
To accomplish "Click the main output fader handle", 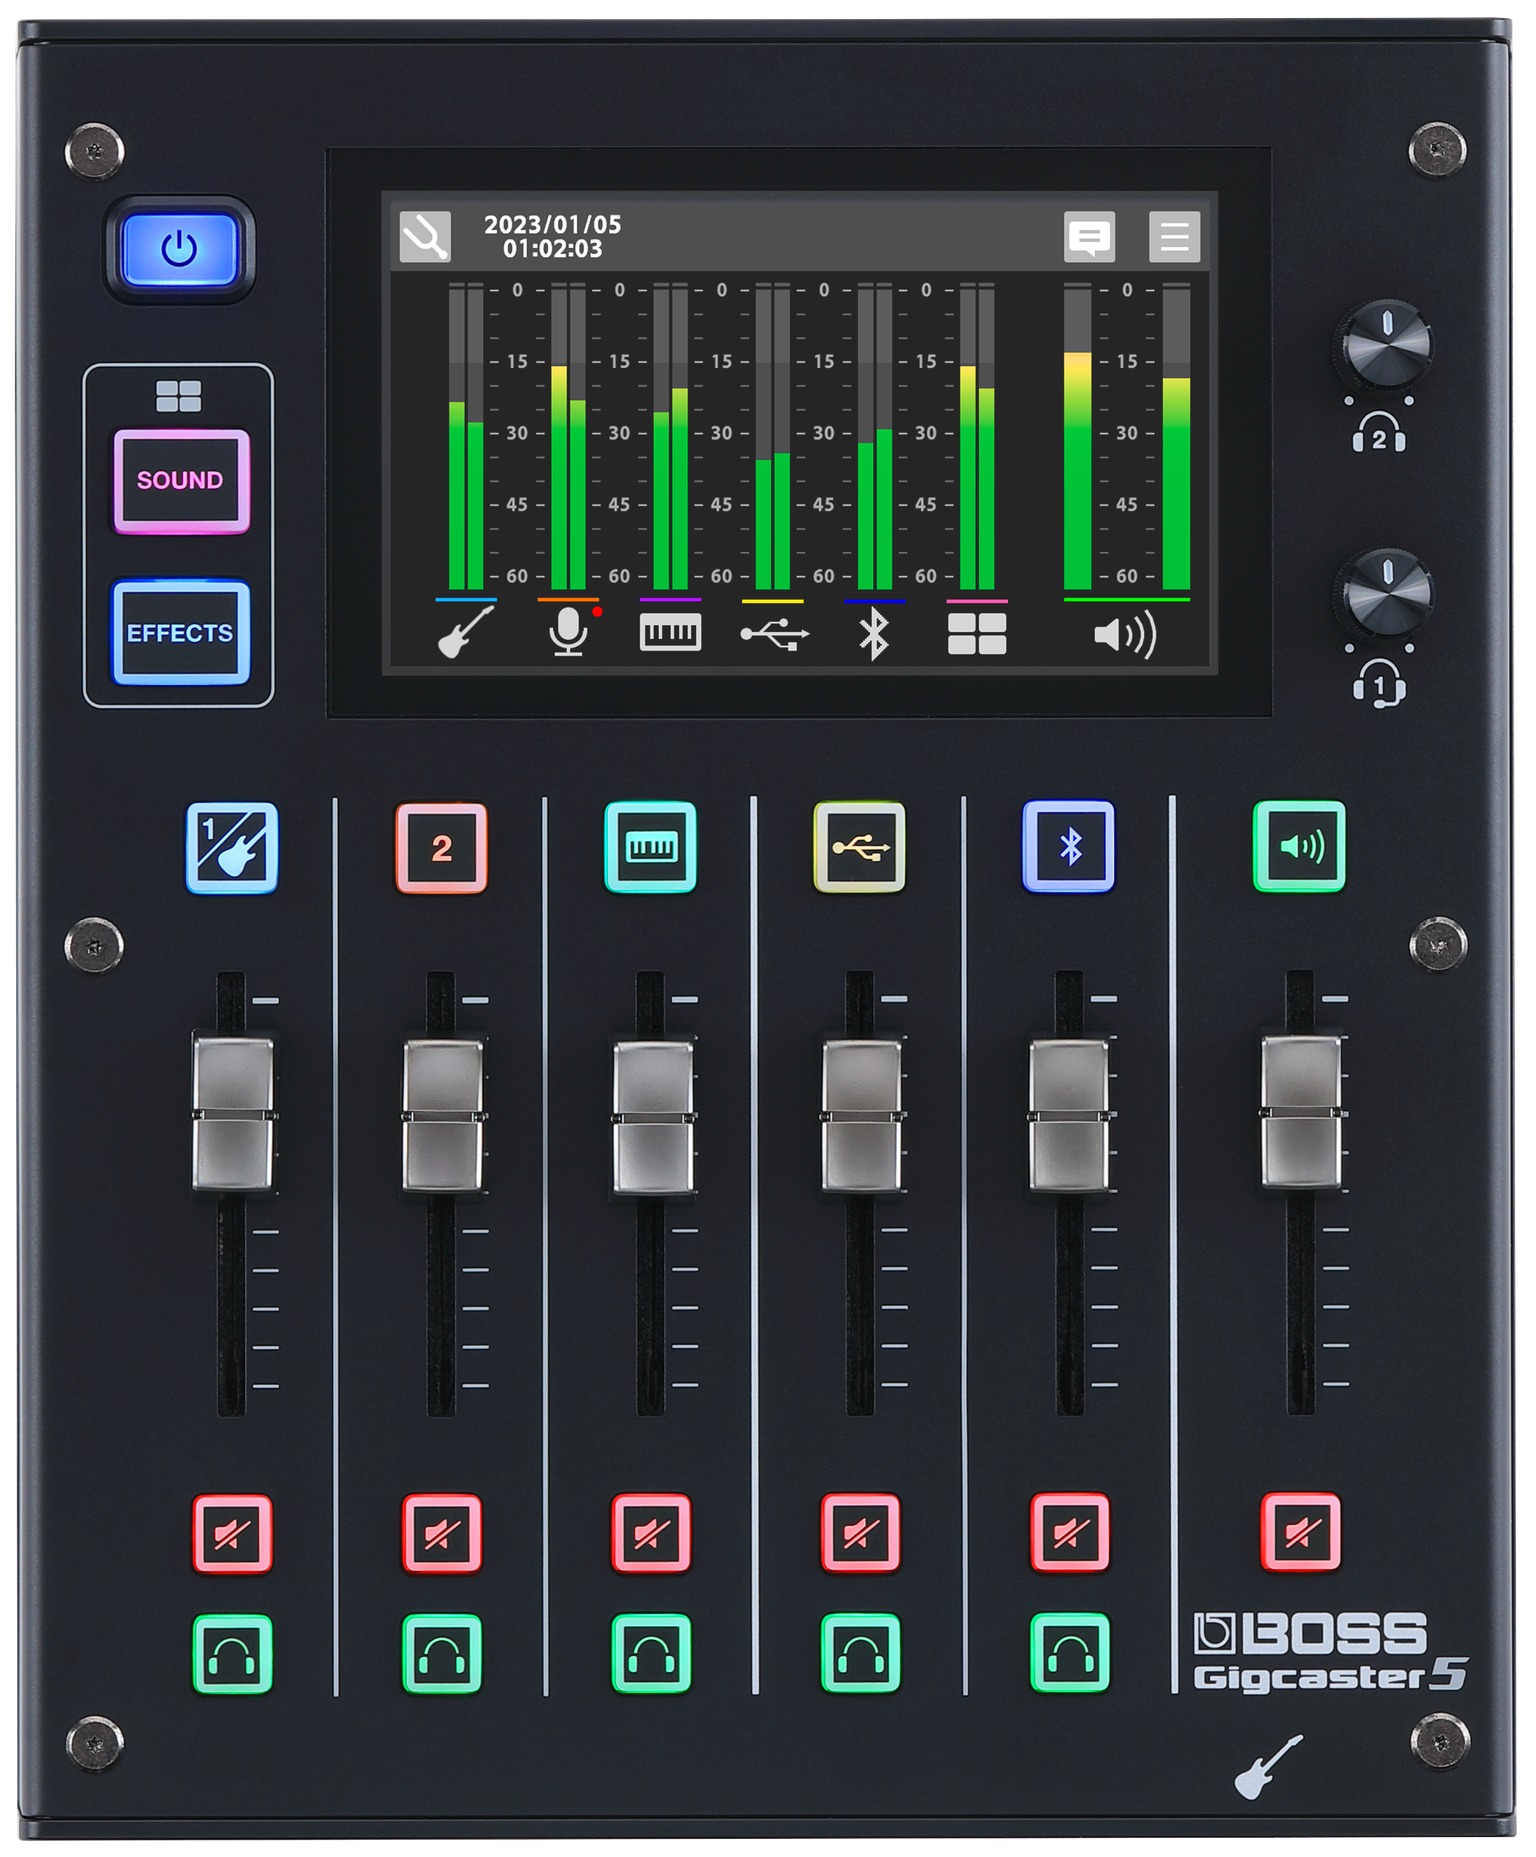I will point(1300,1113).
